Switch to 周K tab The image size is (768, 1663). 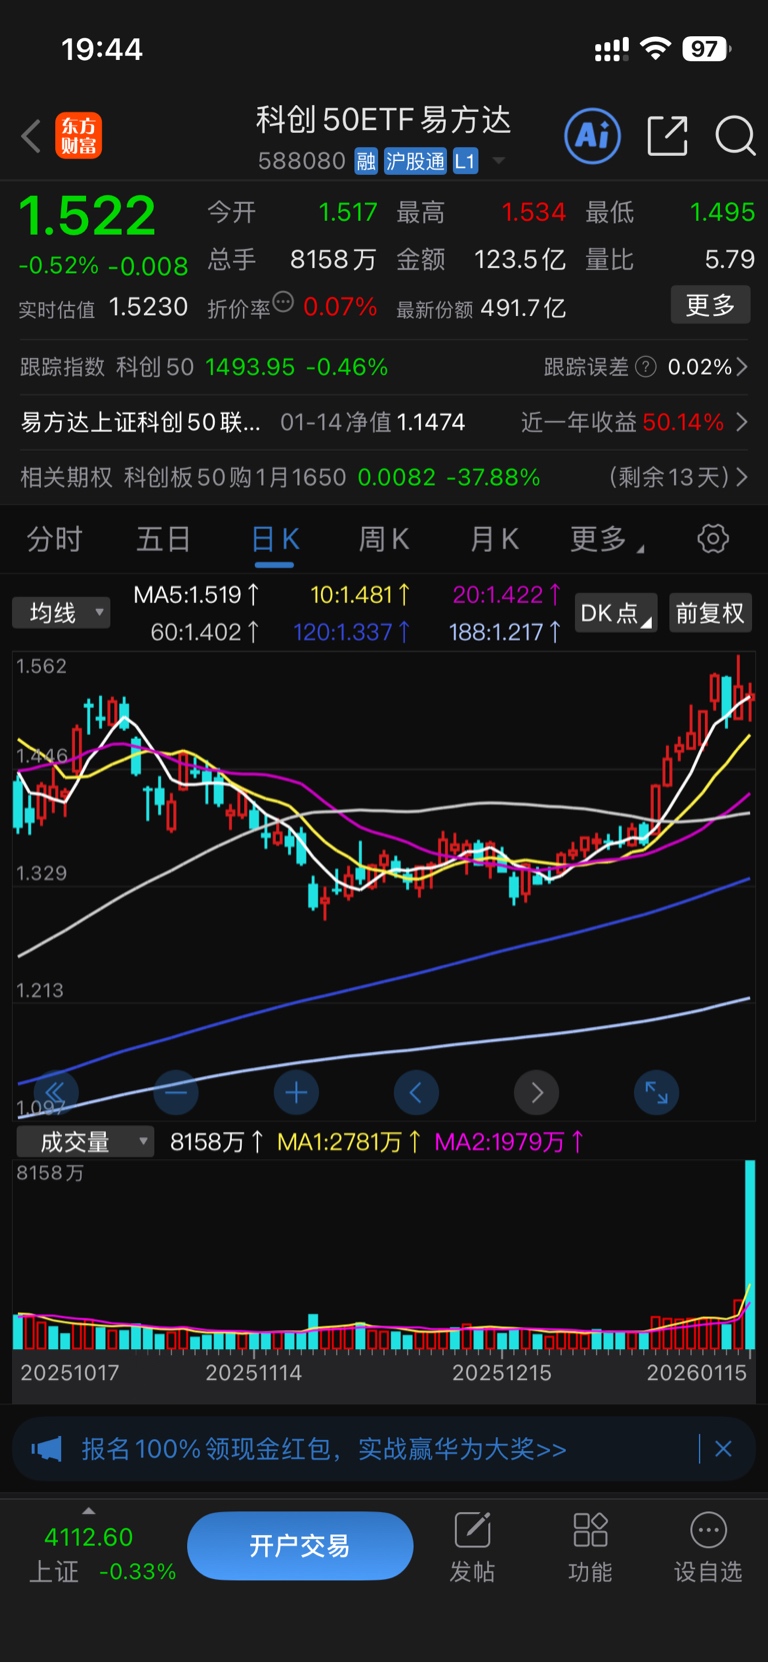click(x=384, y=540)
